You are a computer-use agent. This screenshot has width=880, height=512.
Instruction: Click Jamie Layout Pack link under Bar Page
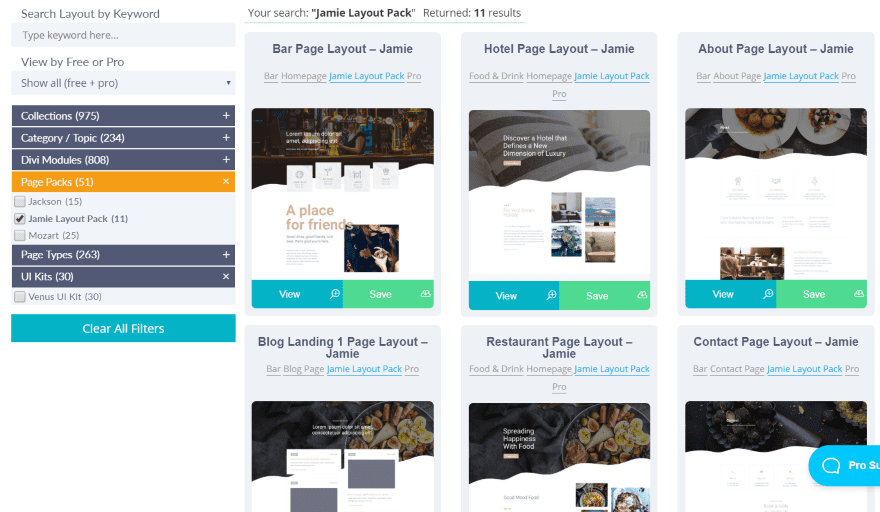tap(366, 76)
